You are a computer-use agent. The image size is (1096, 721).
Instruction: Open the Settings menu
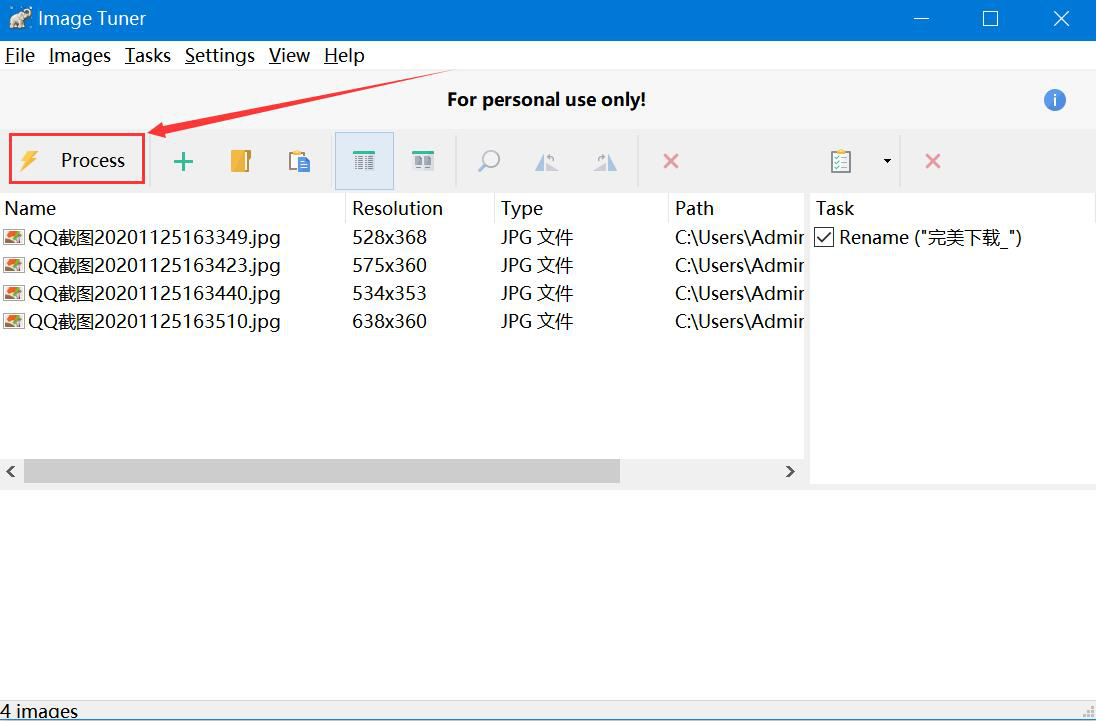[219, 56]
